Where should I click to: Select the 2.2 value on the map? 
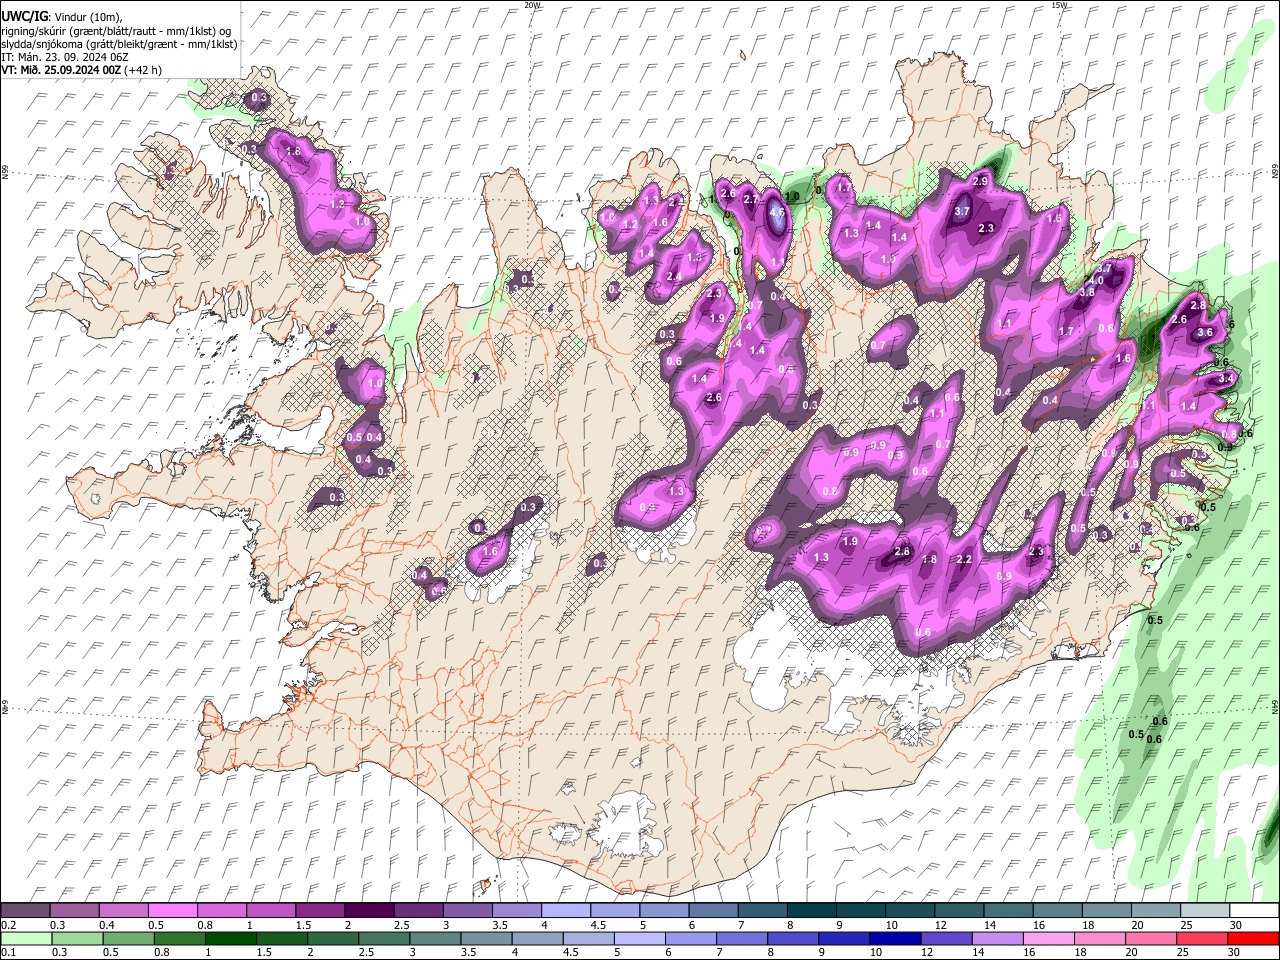[x=964, y=559]
